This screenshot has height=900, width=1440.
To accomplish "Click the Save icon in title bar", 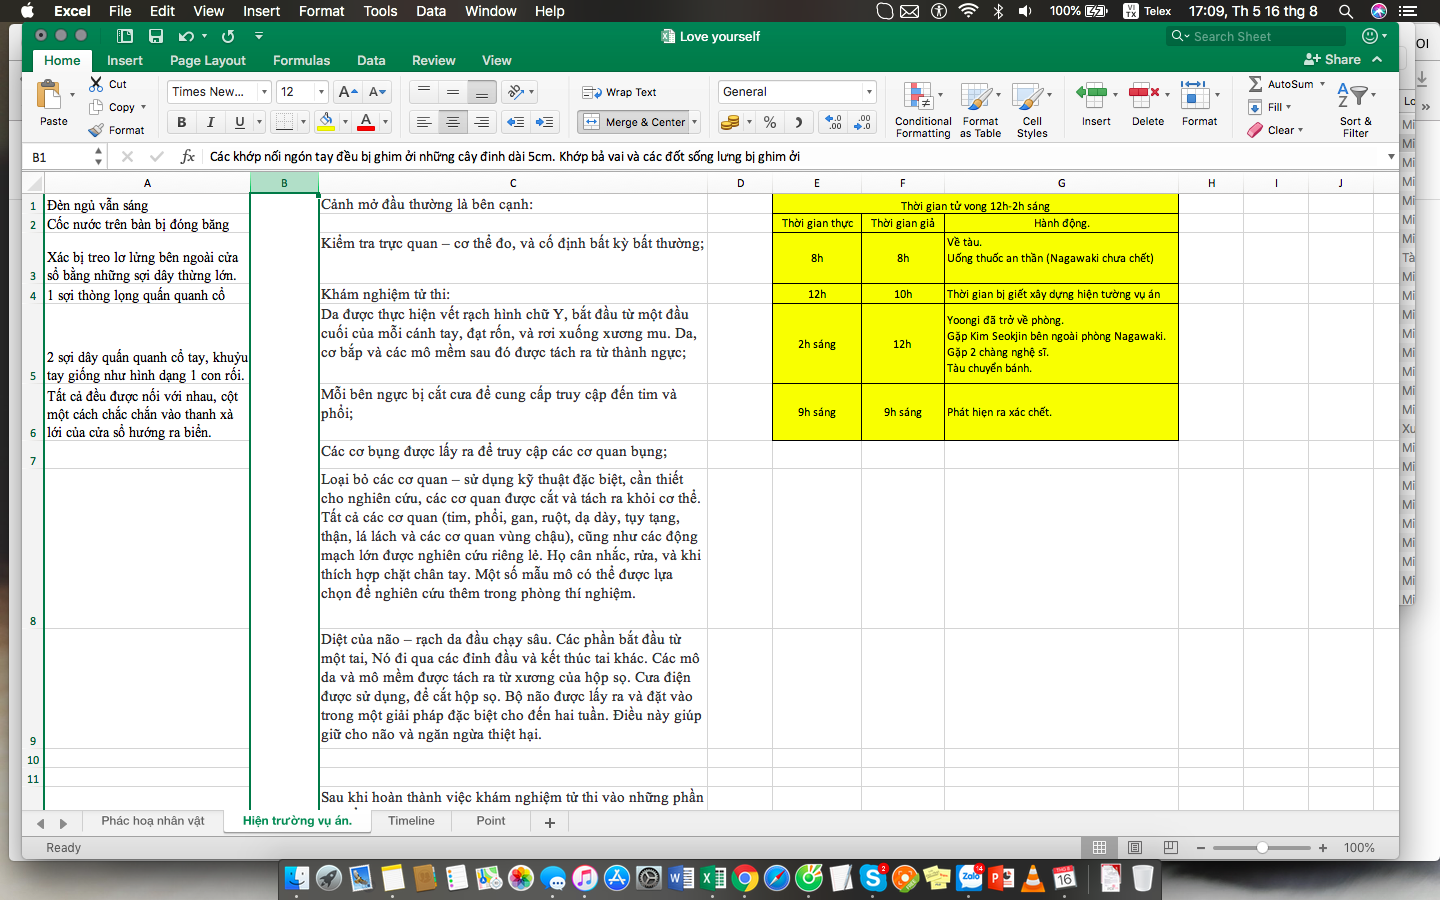I will click(x=156, y=36).
